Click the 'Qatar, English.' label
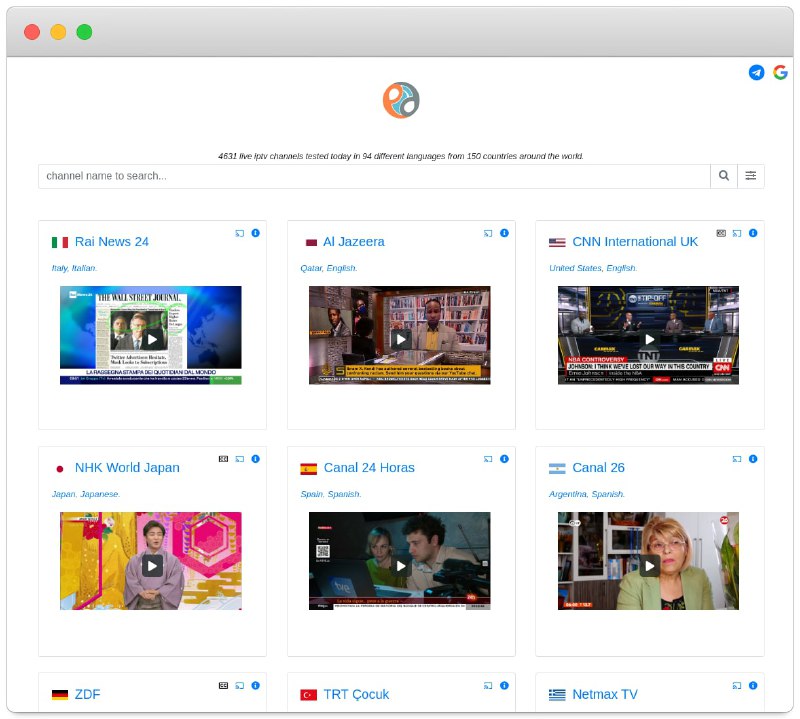Viewport: 800px width, 719px height. click(329, 268)
